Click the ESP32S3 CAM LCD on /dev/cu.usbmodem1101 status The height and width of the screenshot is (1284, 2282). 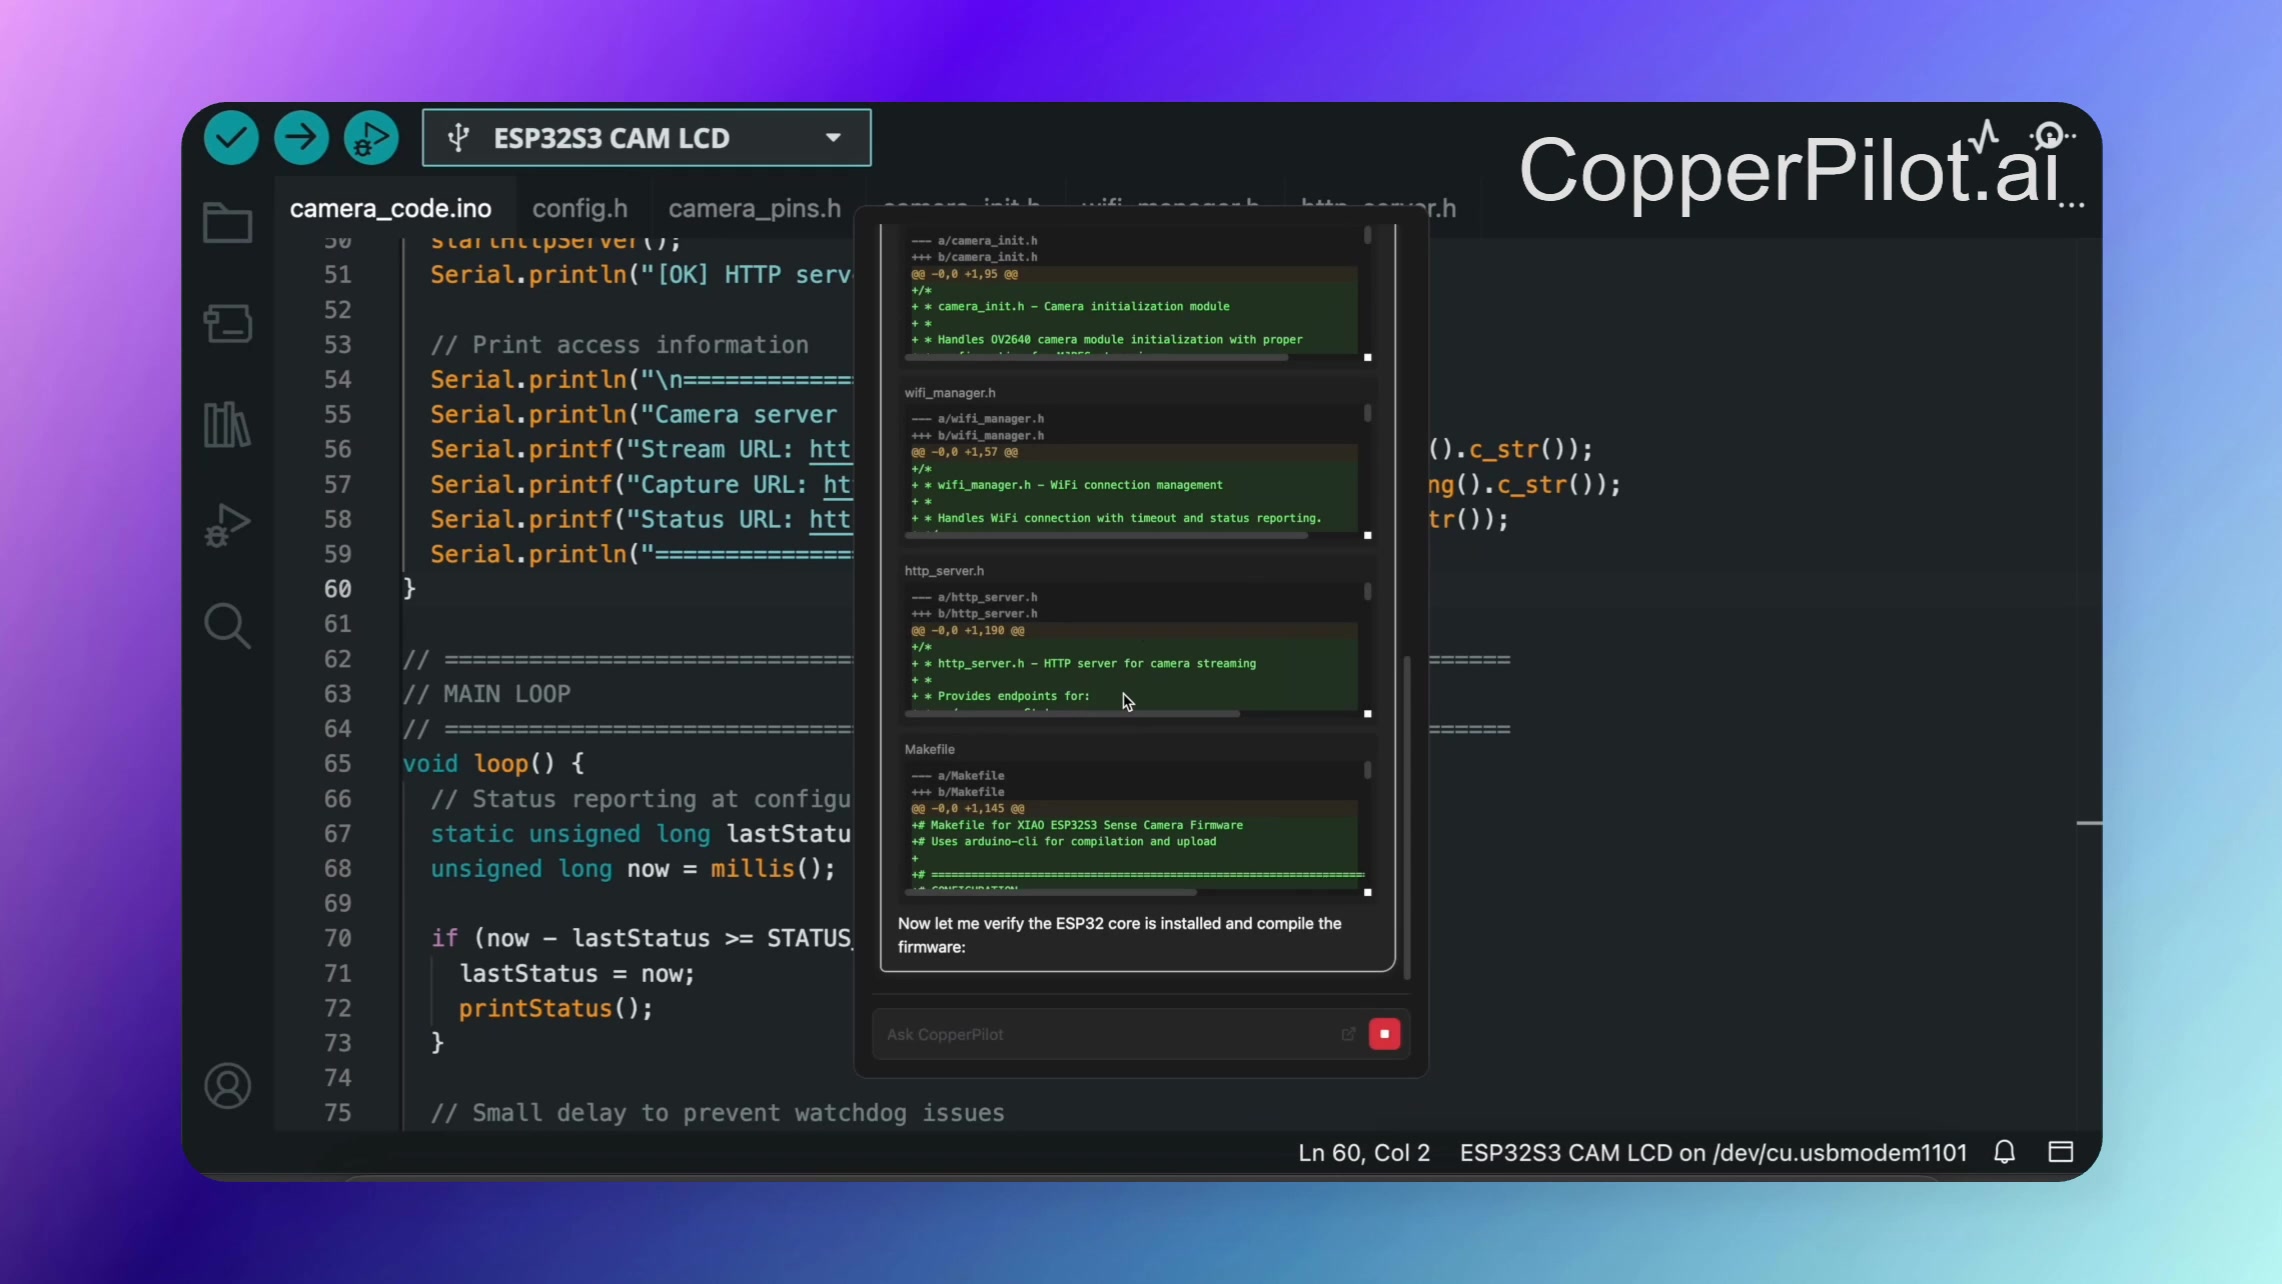pos(1713,1153)
